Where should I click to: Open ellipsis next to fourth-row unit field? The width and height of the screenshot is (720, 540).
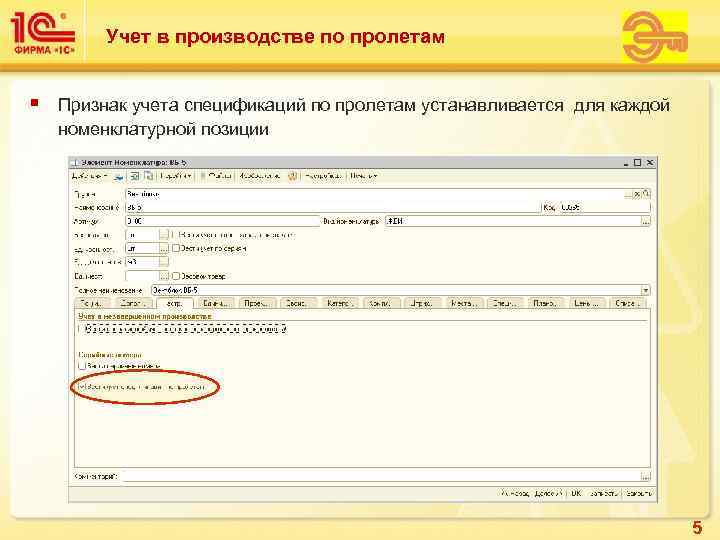click(x=163, y=262)
